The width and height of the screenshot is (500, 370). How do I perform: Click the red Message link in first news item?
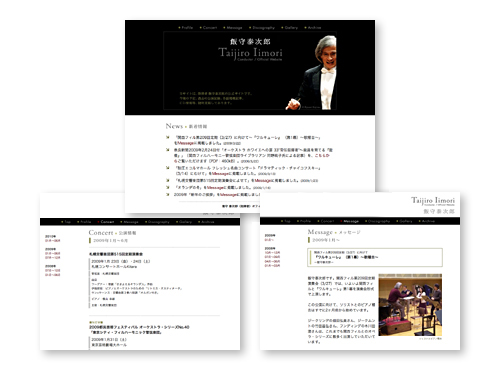[185, 143]
